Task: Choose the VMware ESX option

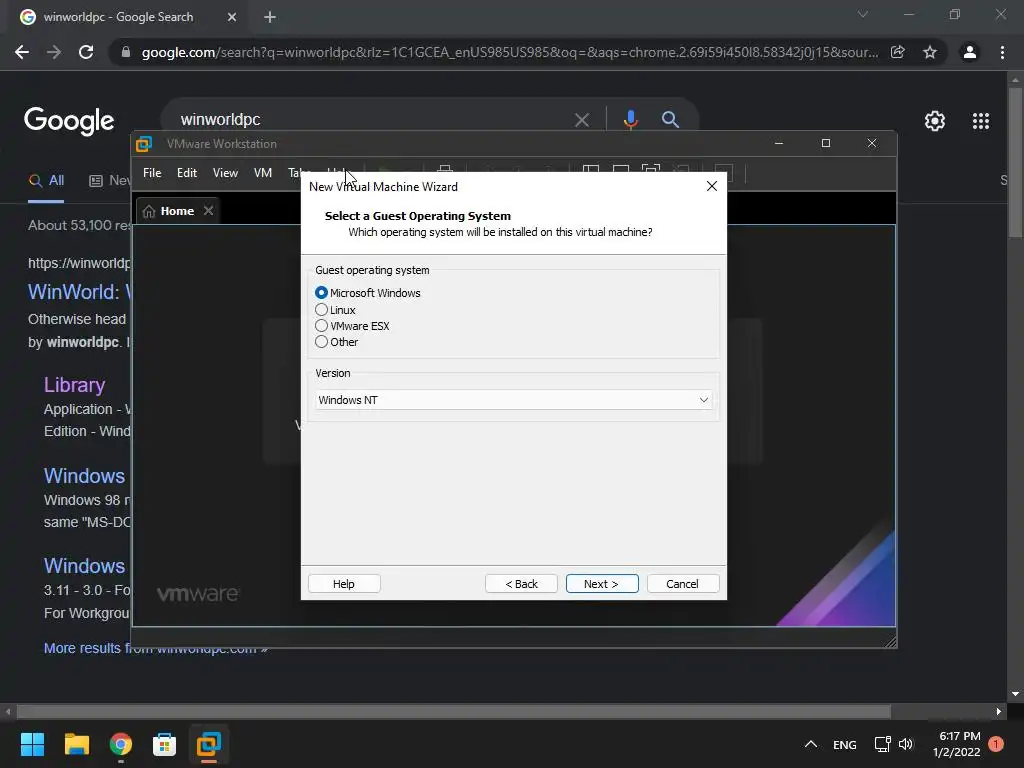Action: click(x=321, y=325)
